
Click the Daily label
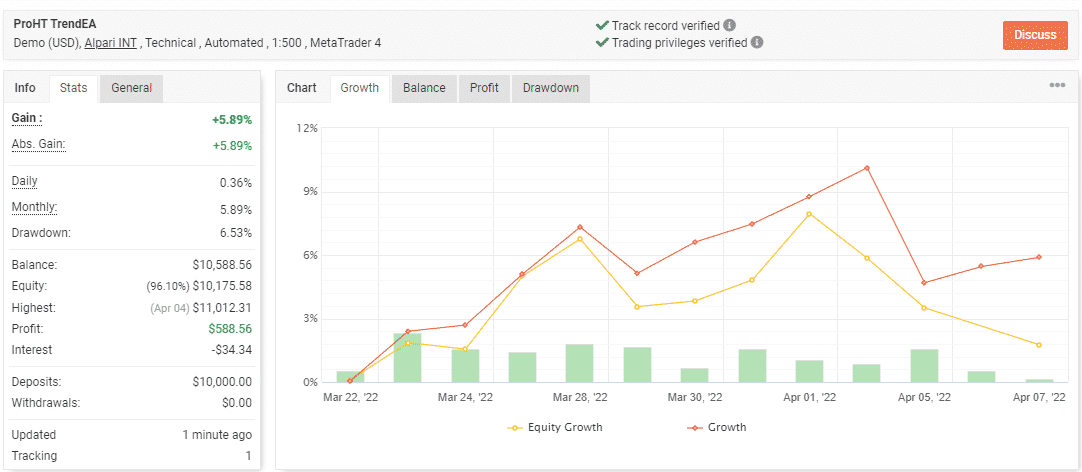click(x=25, y=182)
